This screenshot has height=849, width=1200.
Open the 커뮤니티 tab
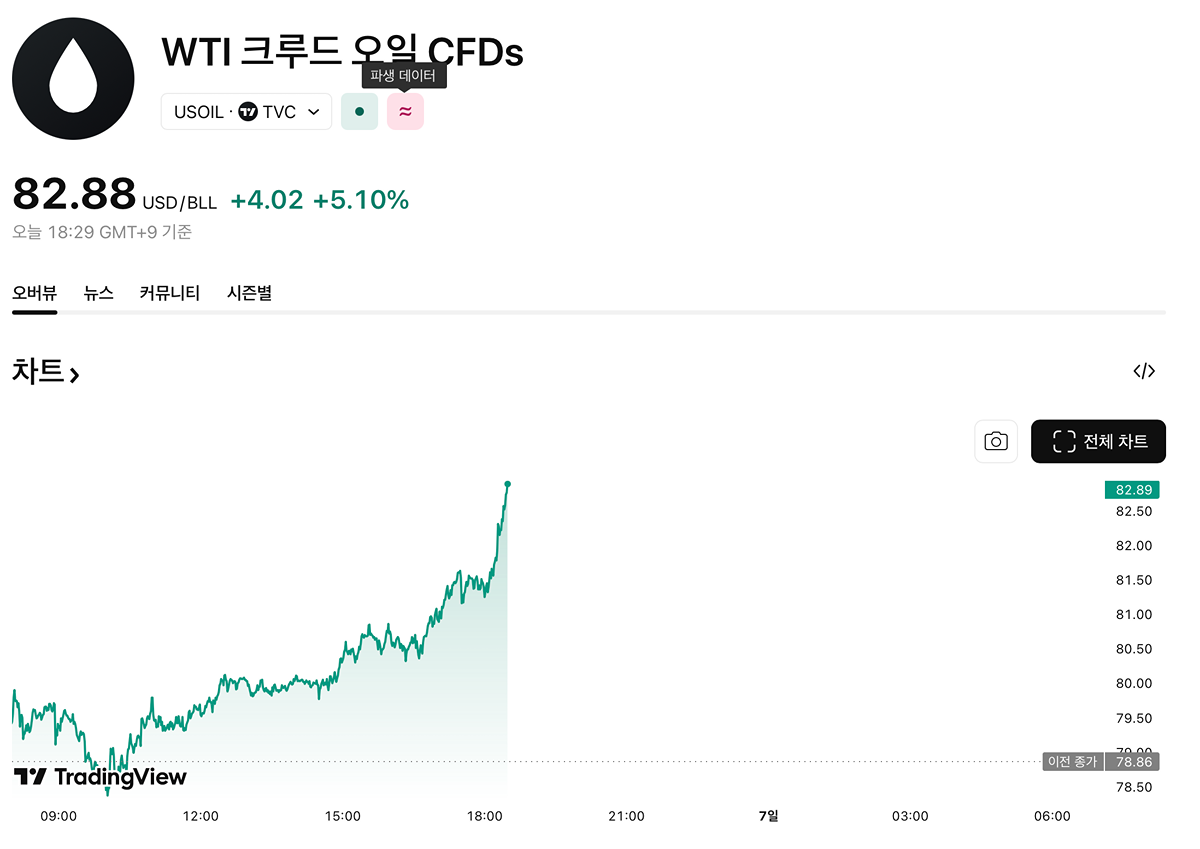tap(169, 293)
